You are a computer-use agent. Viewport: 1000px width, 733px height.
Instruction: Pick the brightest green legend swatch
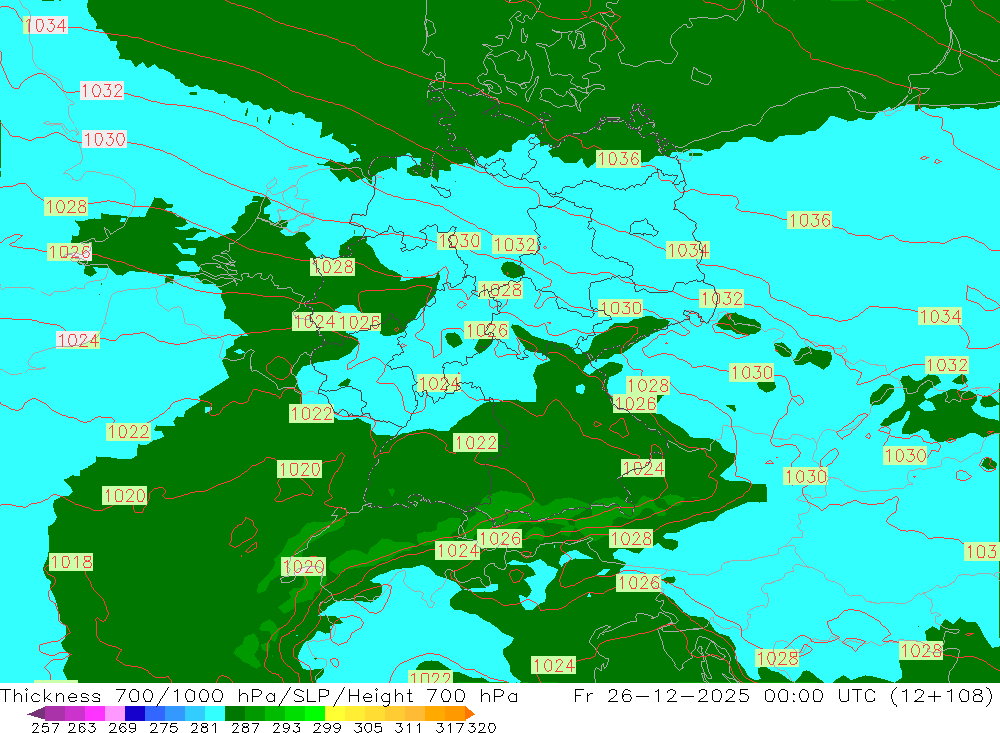[315, 713]
